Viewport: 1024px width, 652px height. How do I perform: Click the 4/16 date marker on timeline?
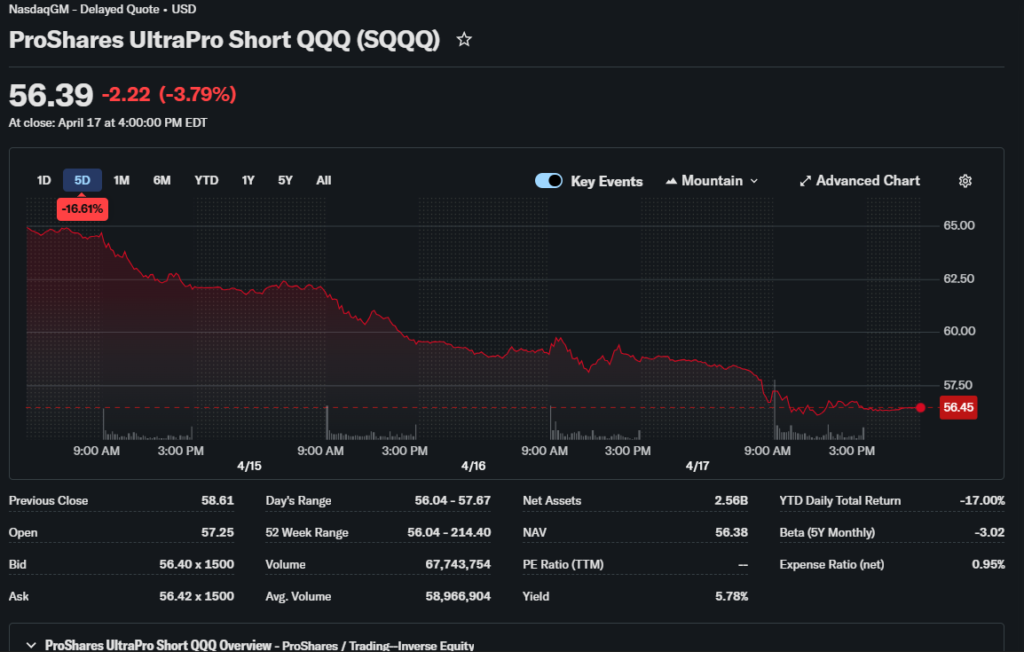pyautogui.click(x=473, y=467)
